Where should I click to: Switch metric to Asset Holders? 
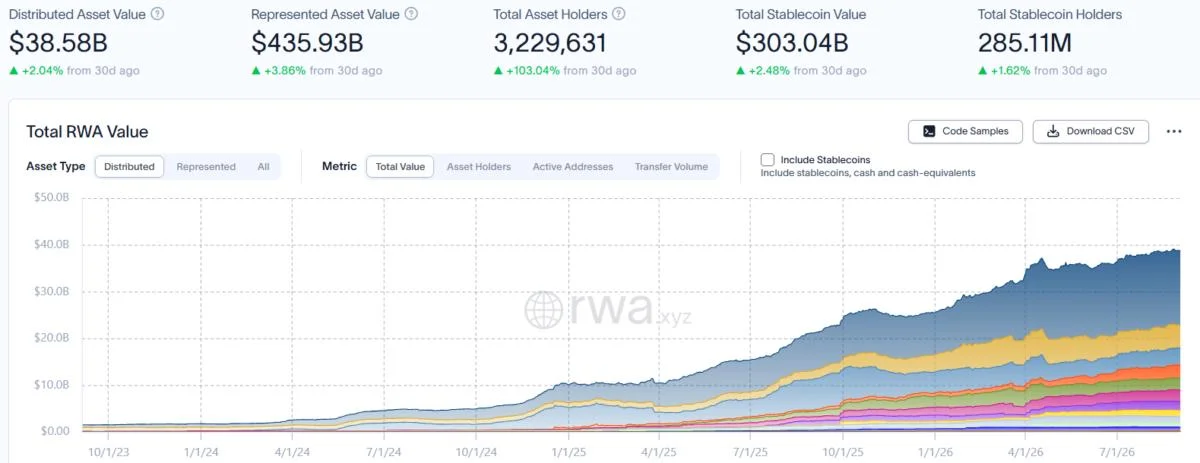pyautogui.click(x=479, y=167)
